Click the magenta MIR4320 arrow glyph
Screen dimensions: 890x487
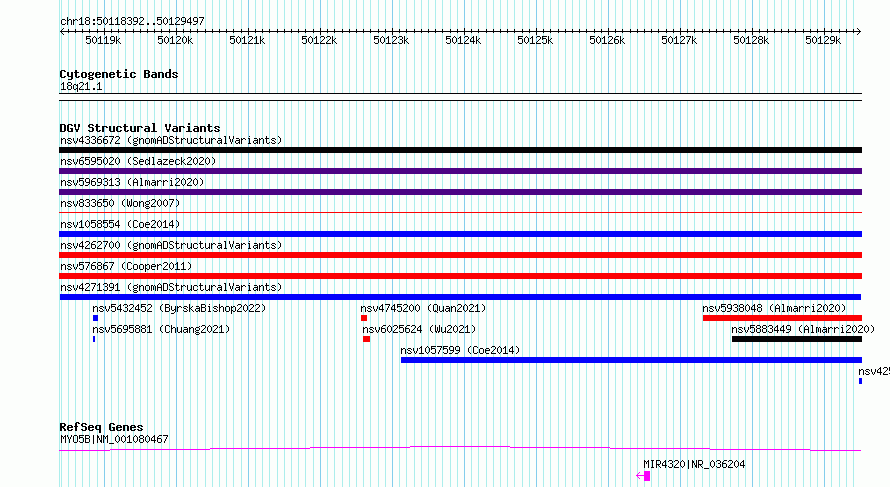click(643, 476)
